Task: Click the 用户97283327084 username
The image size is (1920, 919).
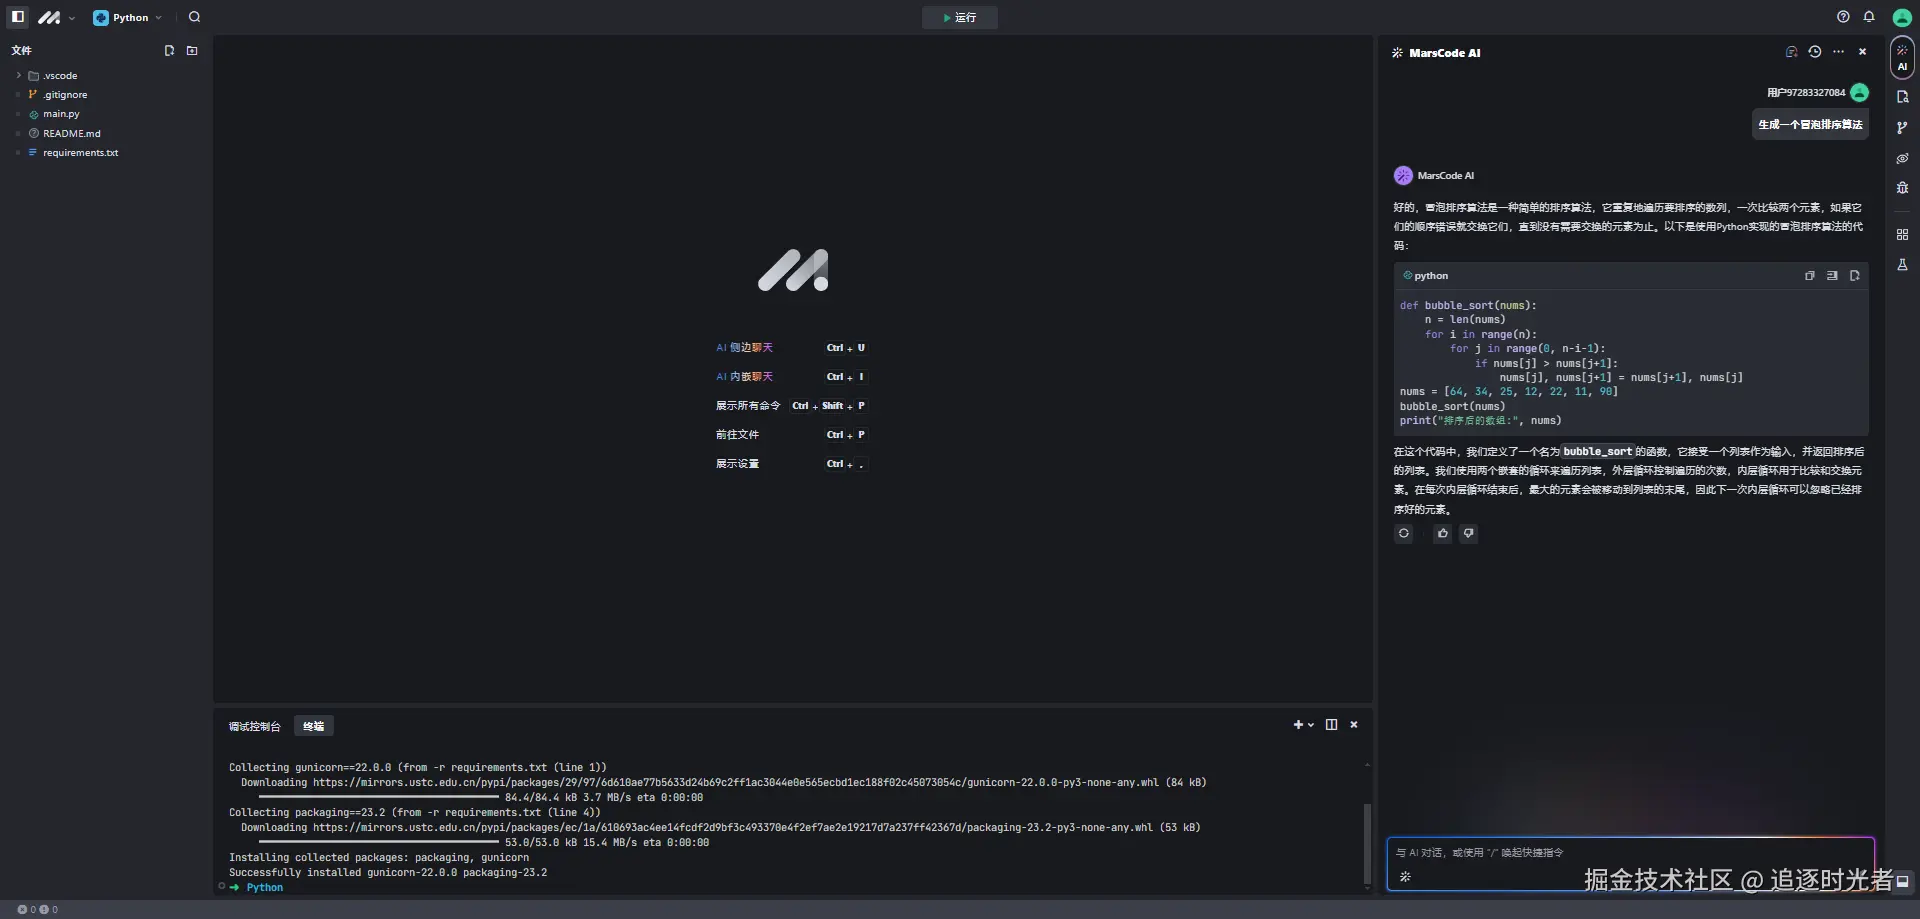Action: (x=1806, y=93)
